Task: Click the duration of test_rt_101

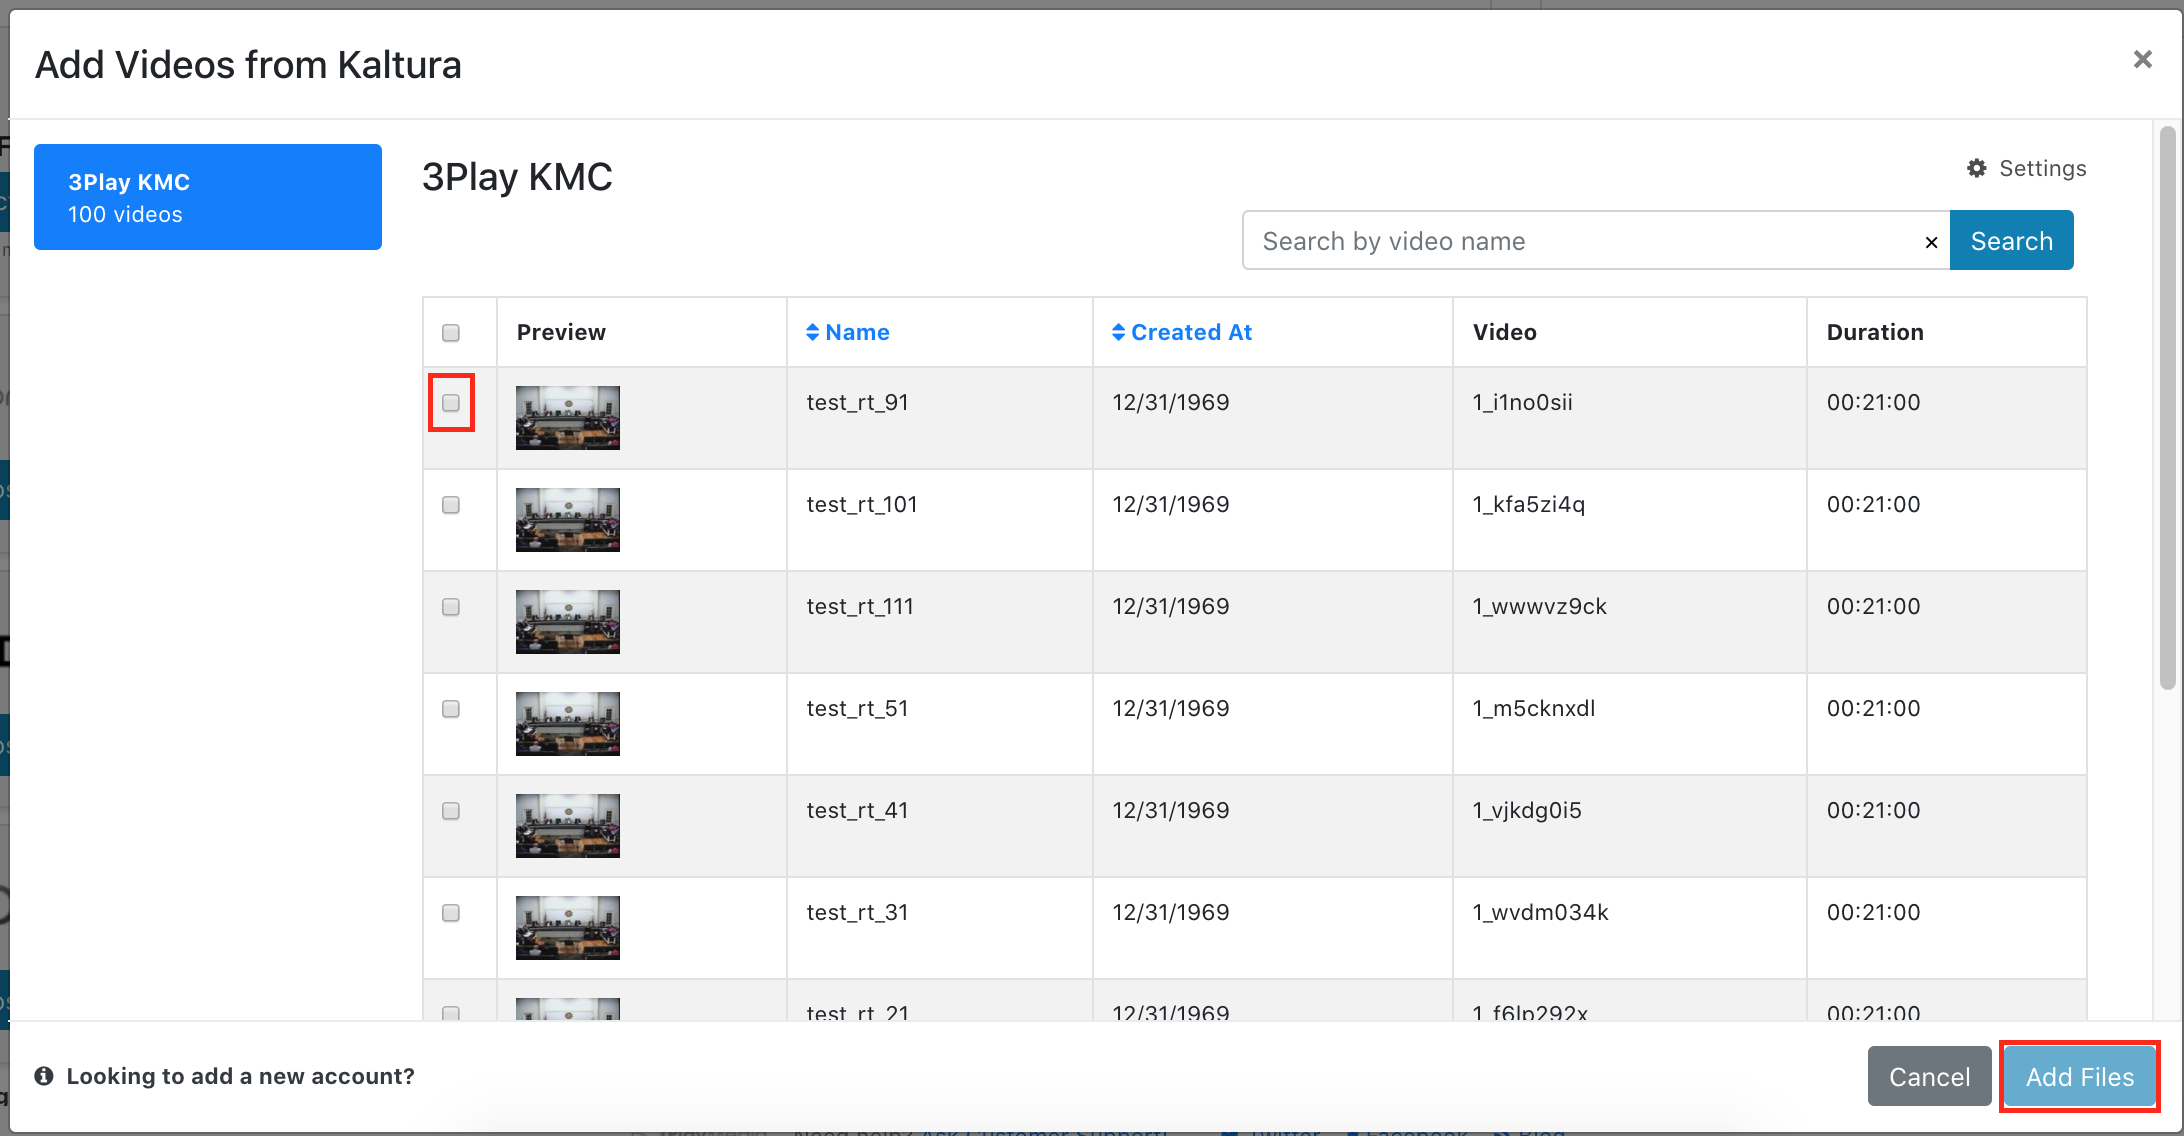Action: click(1873, 504)
